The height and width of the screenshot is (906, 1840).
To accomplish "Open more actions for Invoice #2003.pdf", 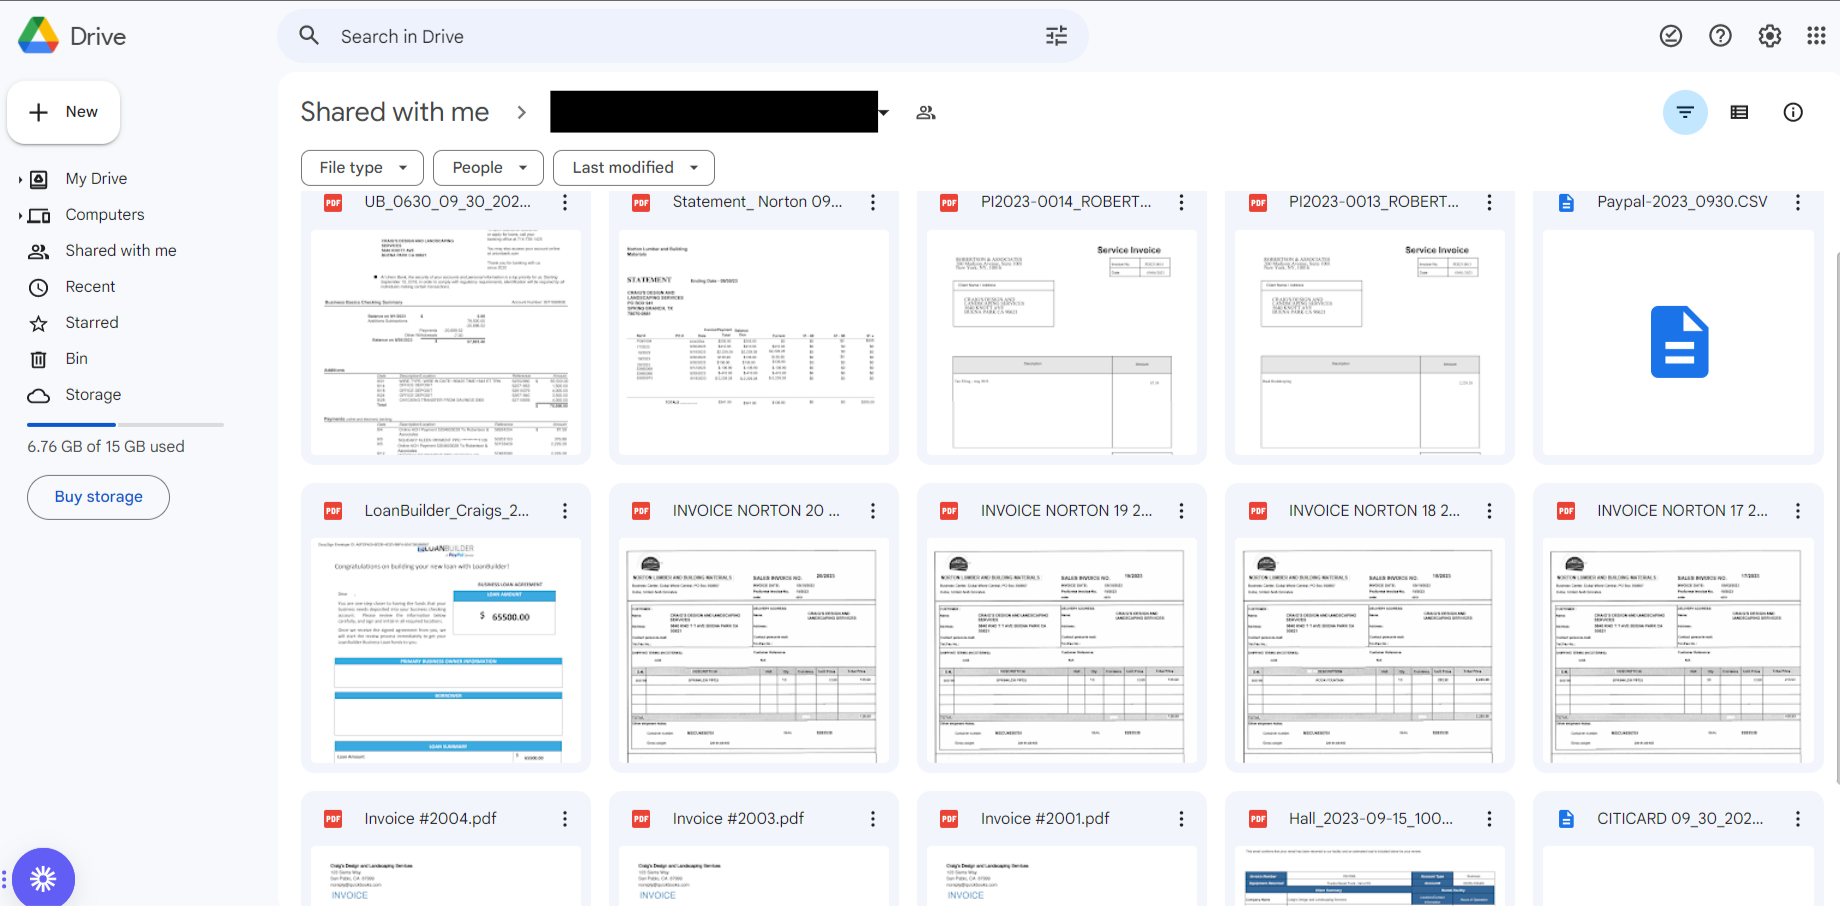I will point(873,819).
